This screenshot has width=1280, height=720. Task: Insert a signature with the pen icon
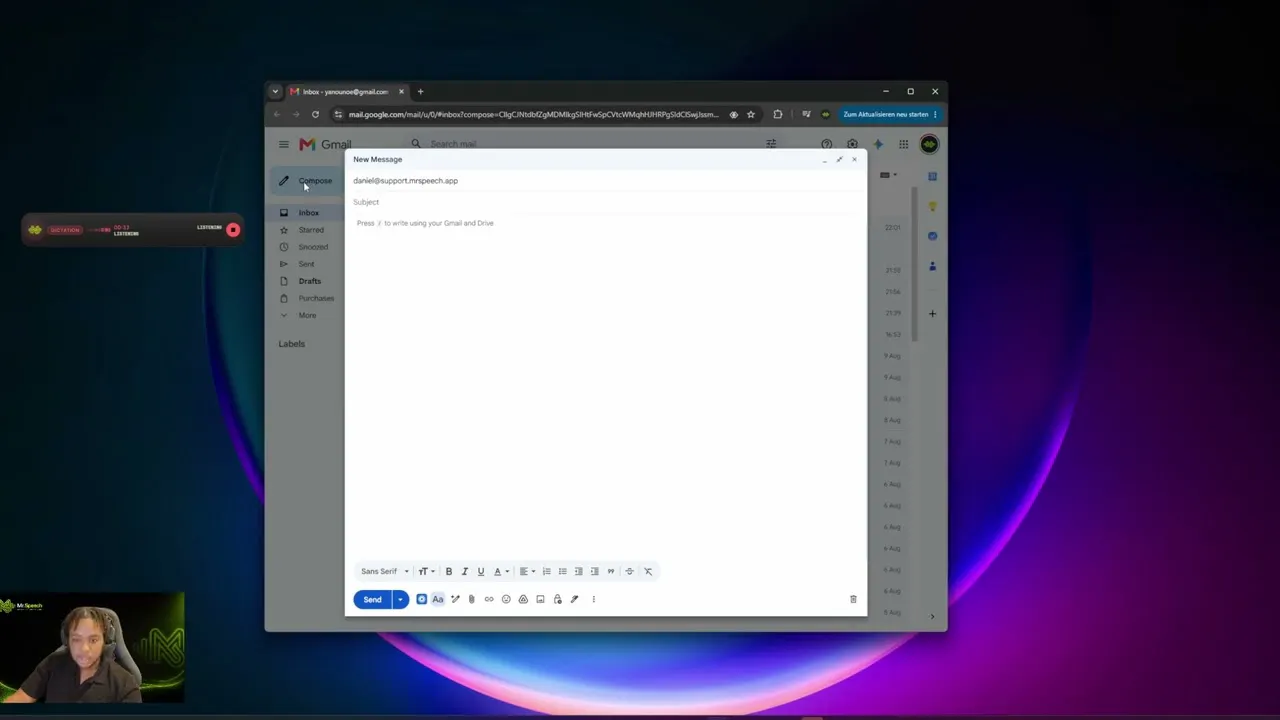pos(574,599)
